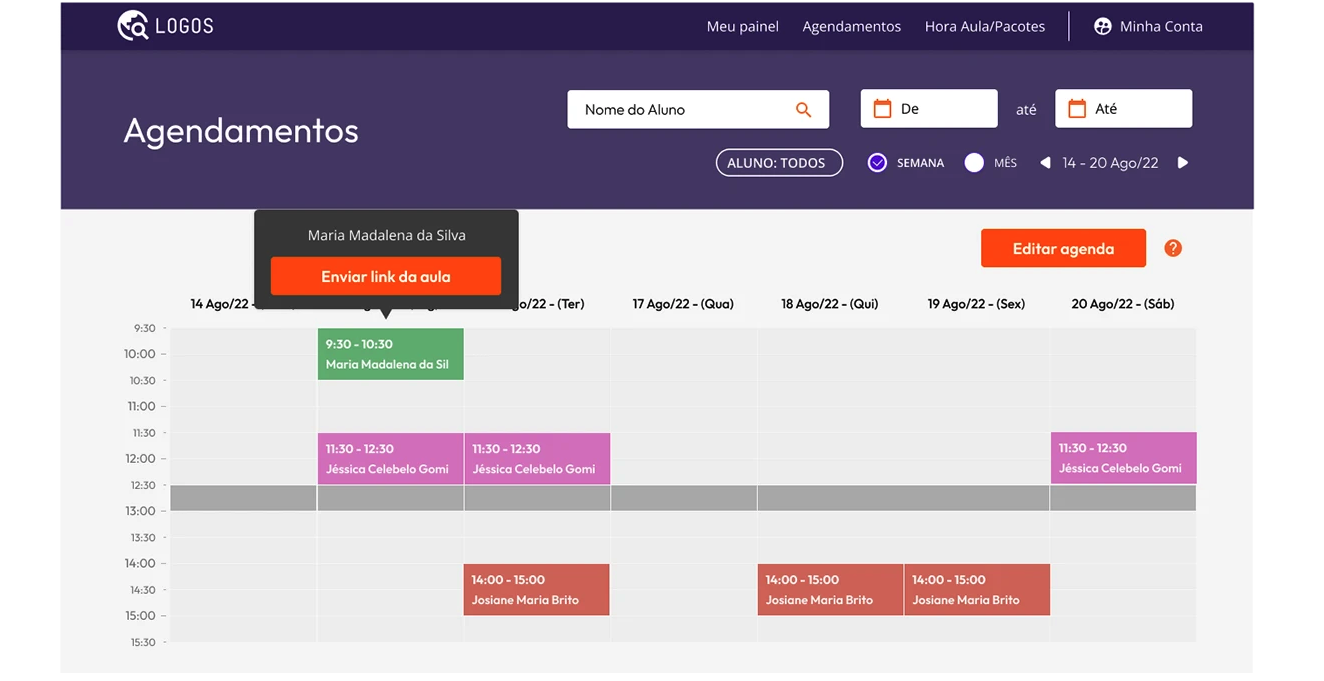
Task: Click the Minha Conta profile icon
Action: click(x=1103, y=27)
